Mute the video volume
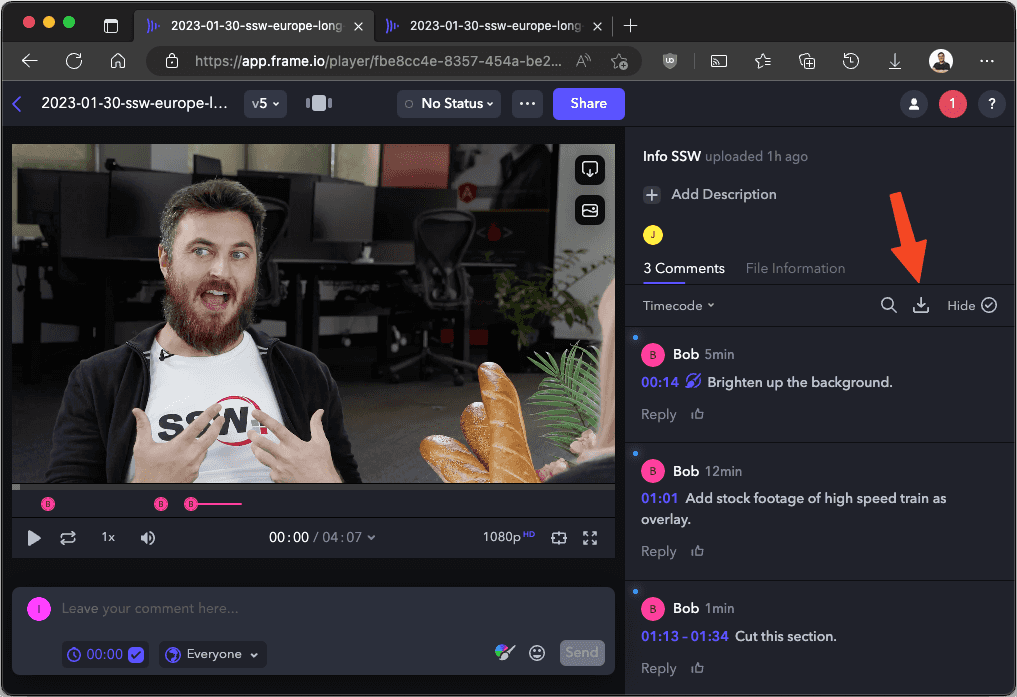1017x697 pixels. pos(148,538)
